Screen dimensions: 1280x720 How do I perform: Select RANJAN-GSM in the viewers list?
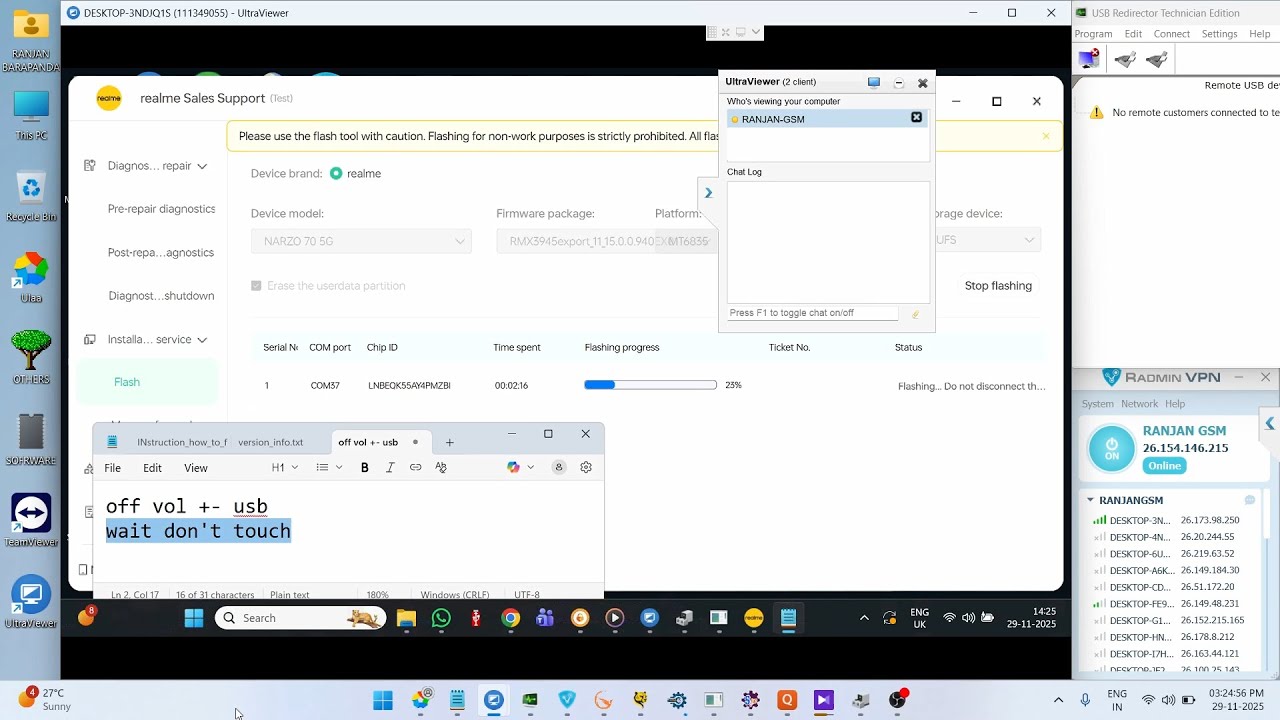click(x=826, y=119)
